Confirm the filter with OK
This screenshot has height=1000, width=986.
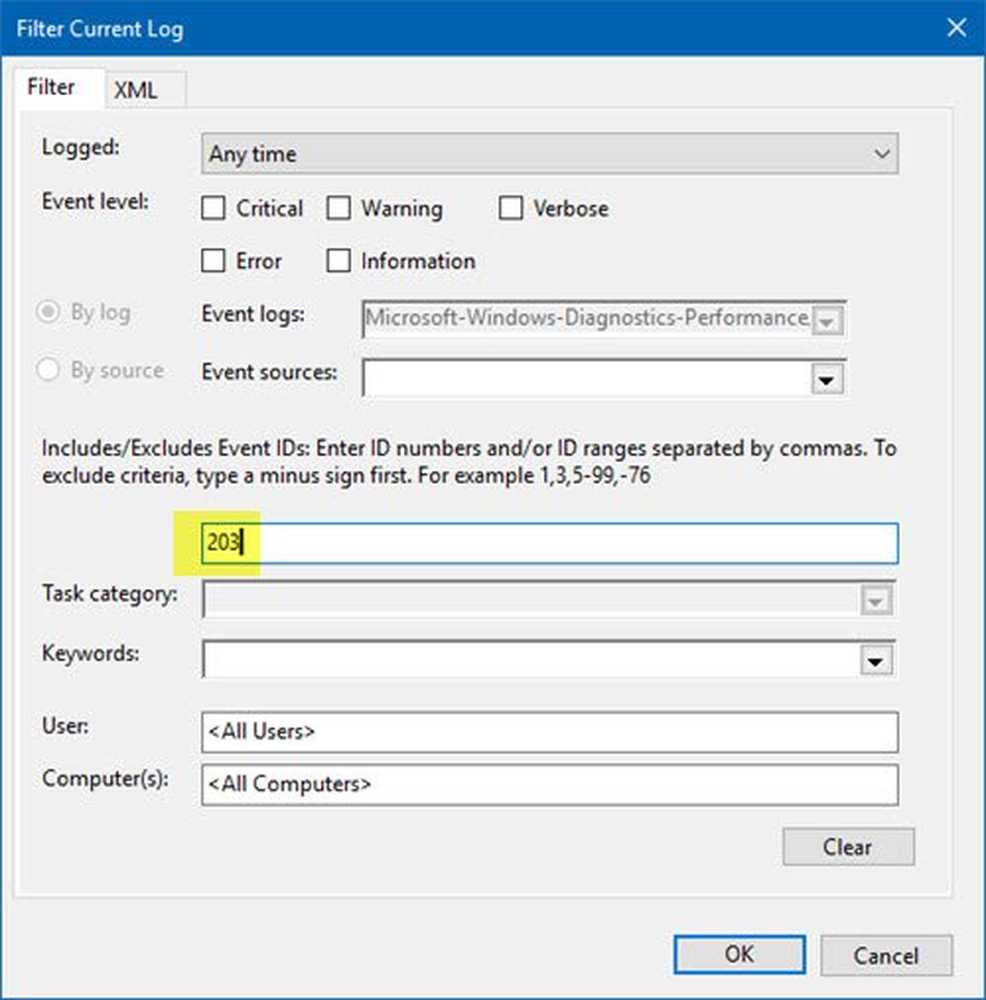coord(739,955)
